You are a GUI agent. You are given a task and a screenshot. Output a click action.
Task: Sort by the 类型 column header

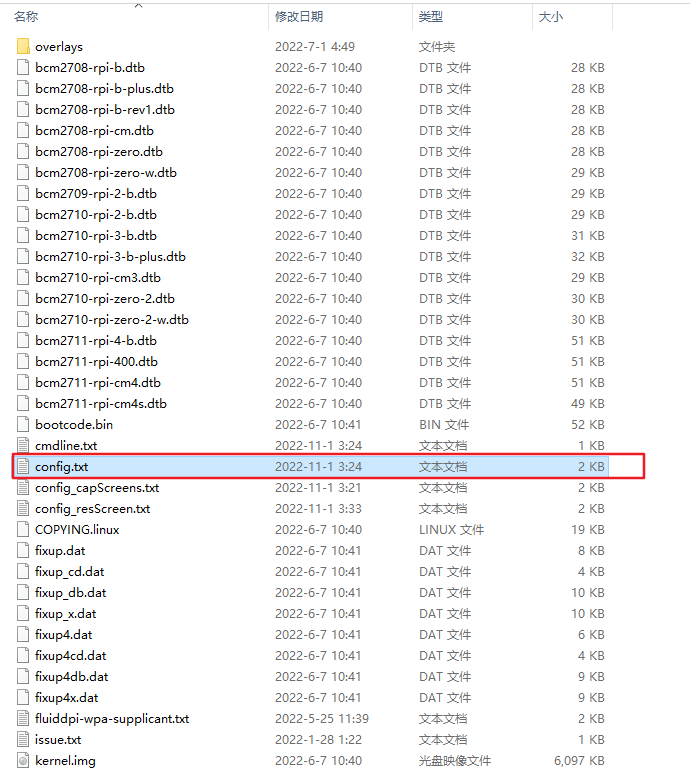click(x=431, y=17)
